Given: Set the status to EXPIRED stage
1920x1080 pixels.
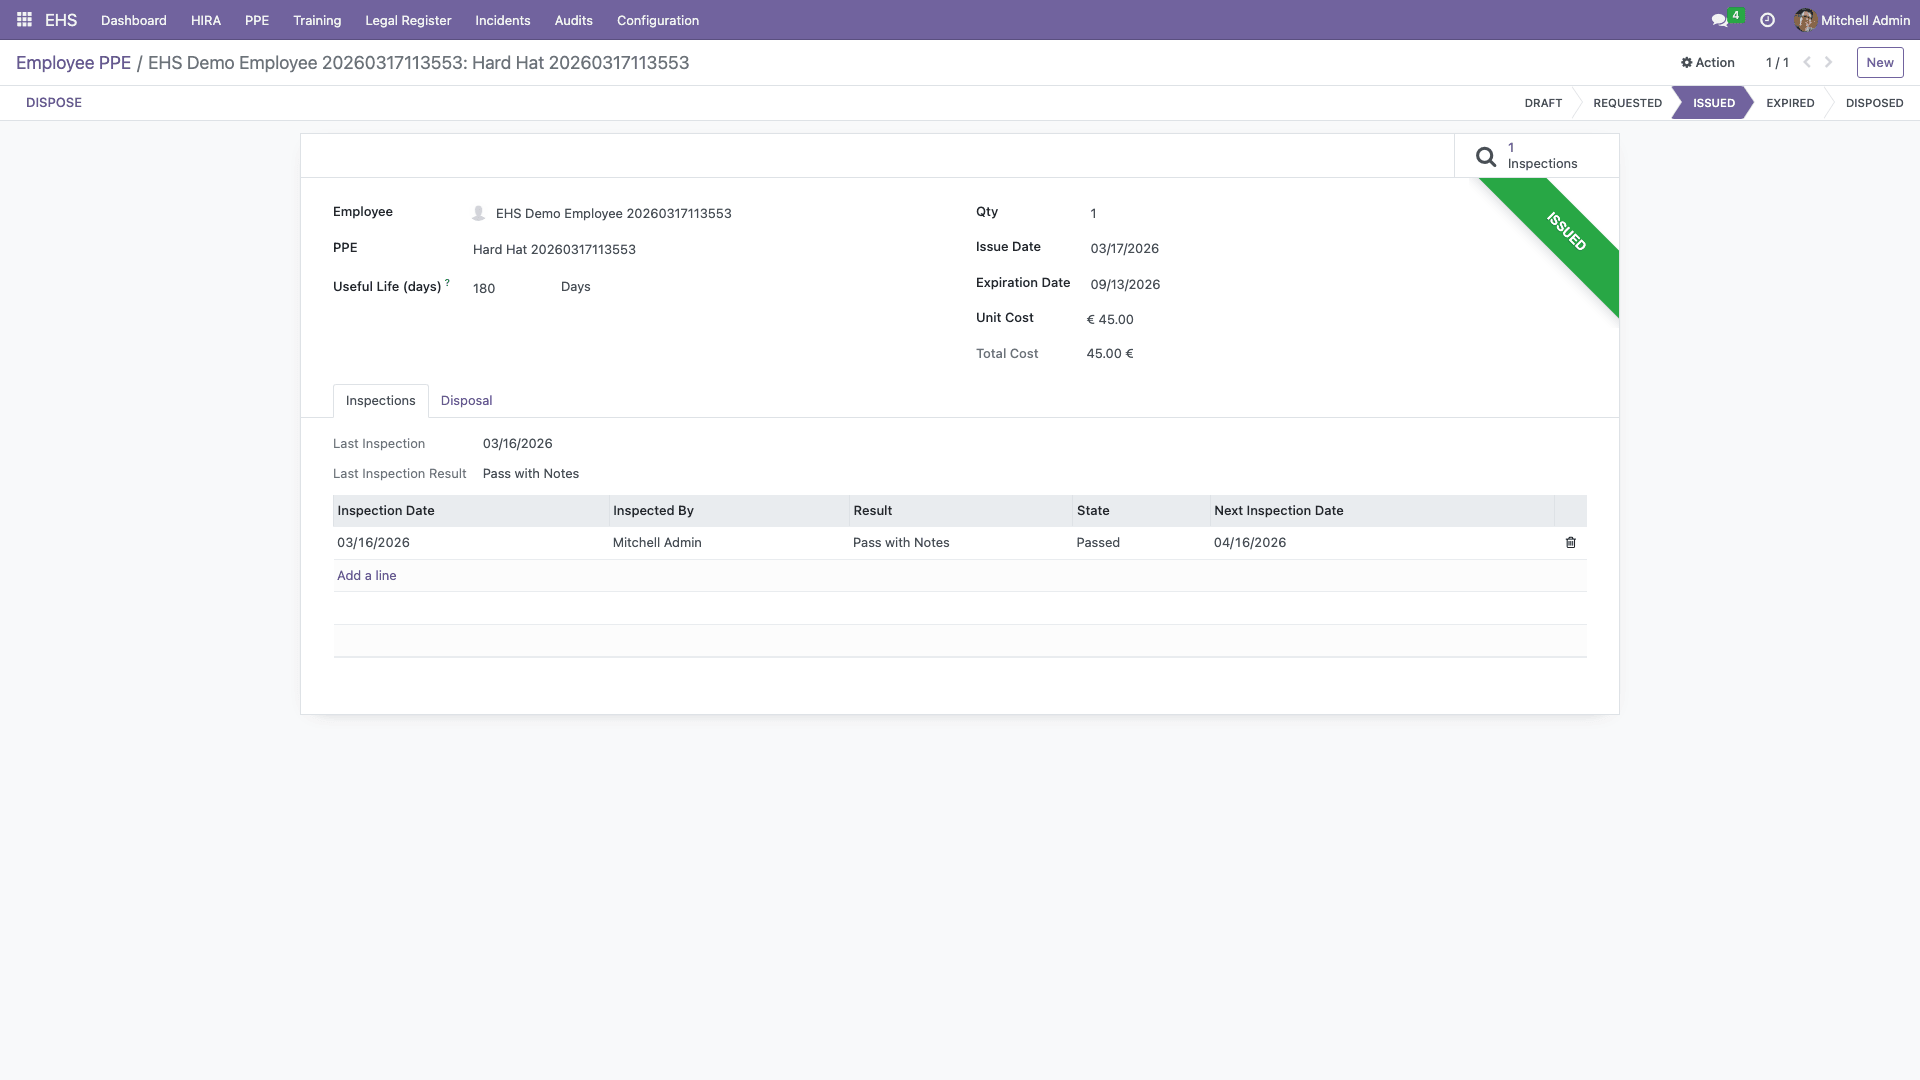Looking at the screenshot, I should point(1789,103).
